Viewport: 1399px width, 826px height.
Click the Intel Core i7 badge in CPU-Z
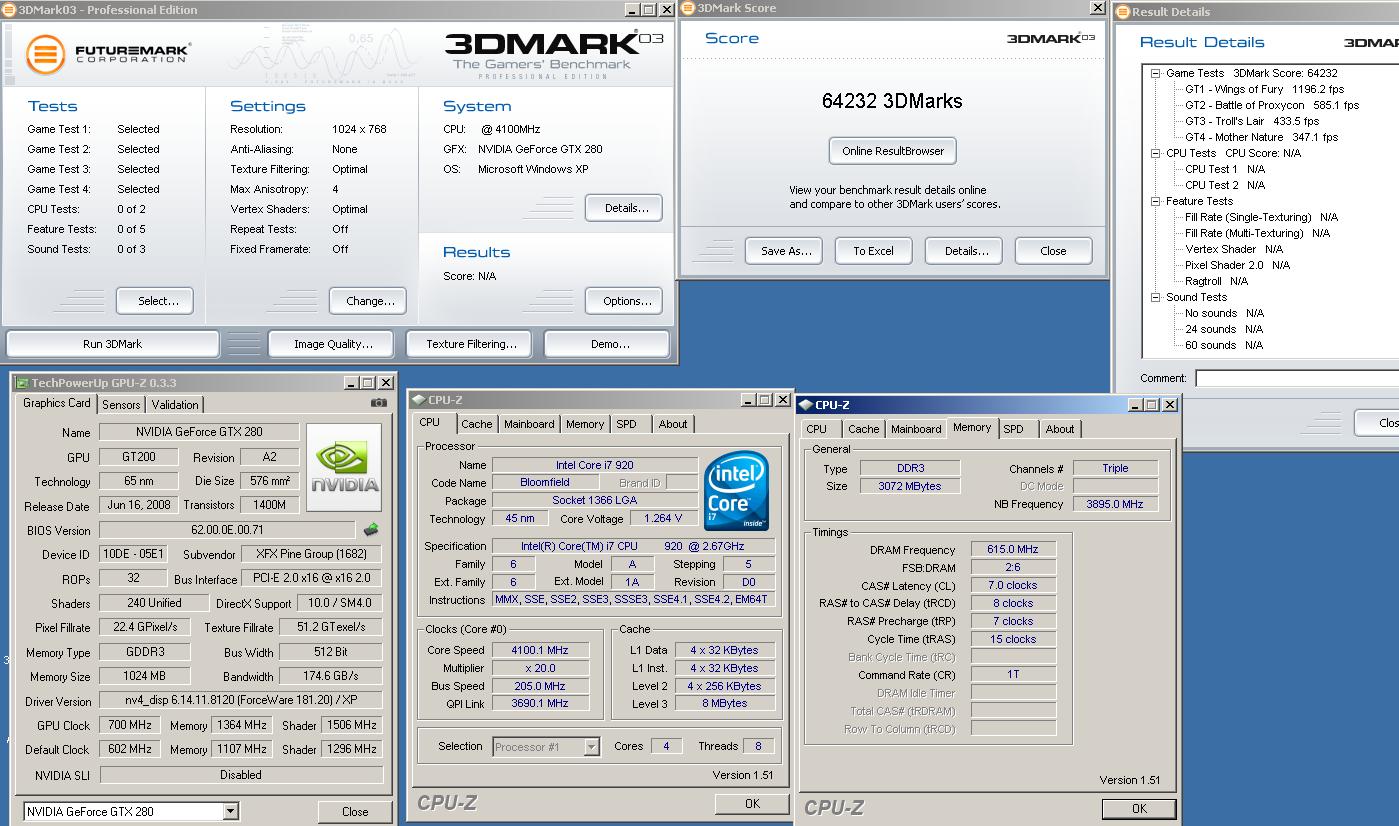[736, 491]
